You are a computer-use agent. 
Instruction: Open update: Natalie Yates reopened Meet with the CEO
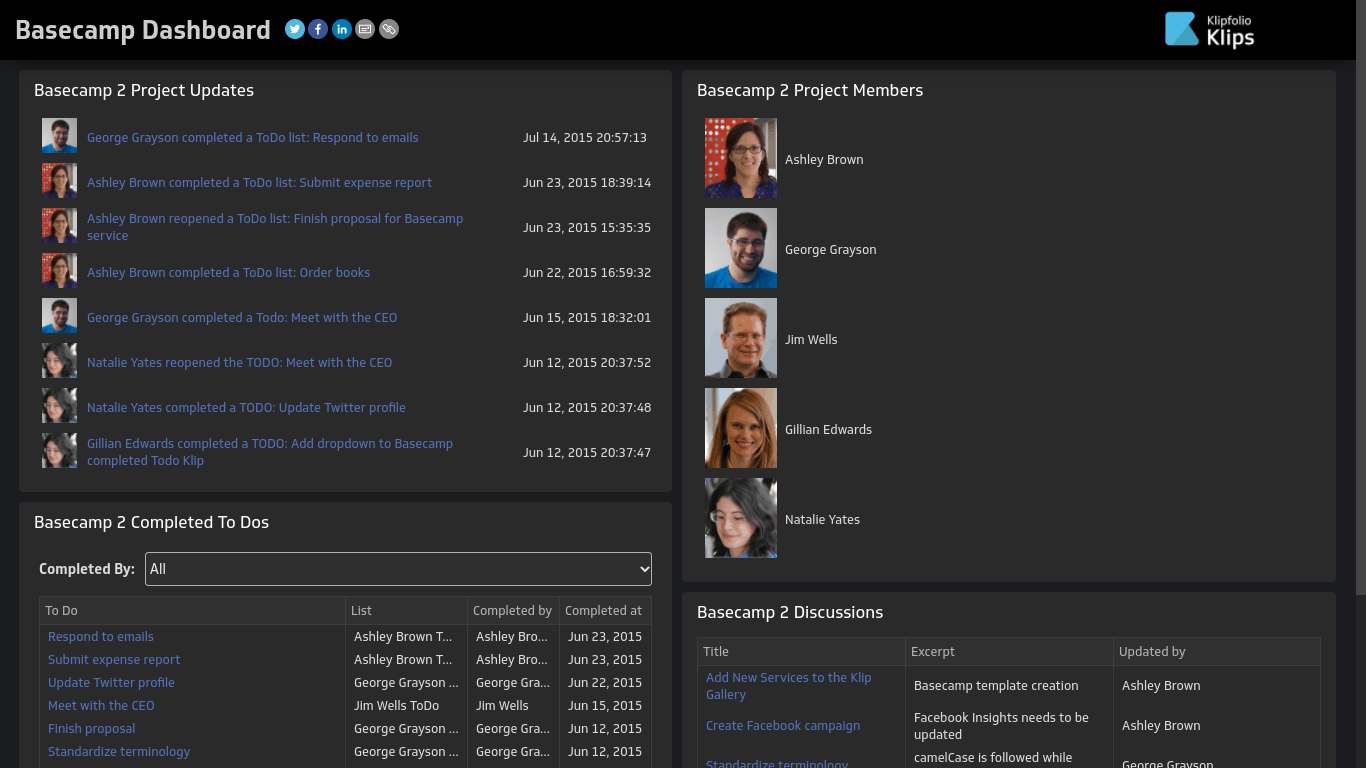(x=240, y=363)
